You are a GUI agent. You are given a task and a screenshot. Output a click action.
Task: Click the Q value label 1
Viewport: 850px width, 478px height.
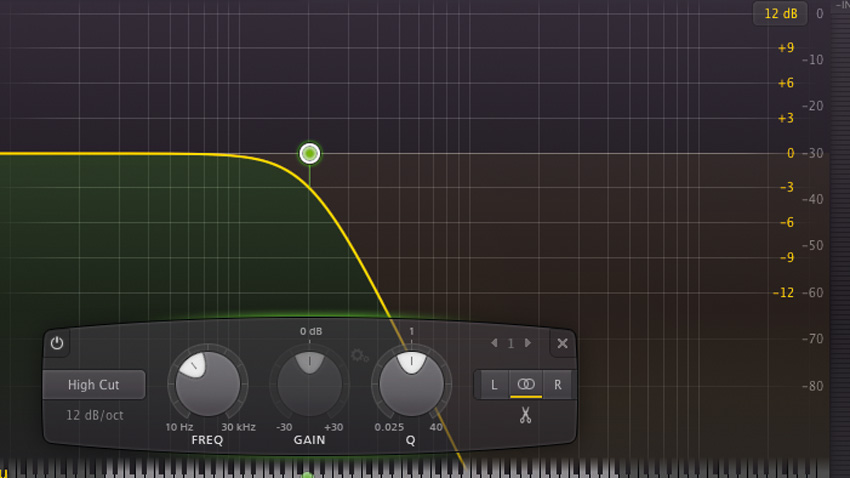click(x=411, y=331)
